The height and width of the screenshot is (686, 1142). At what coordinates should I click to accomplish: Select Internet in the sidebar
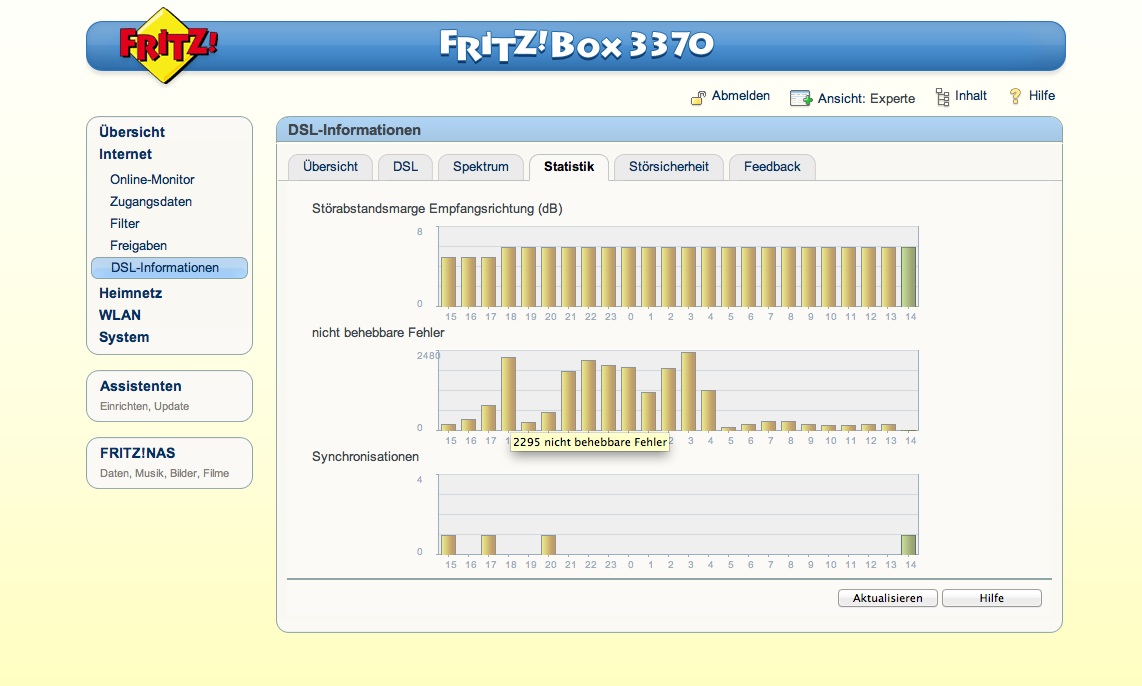[x=125, y=154]
